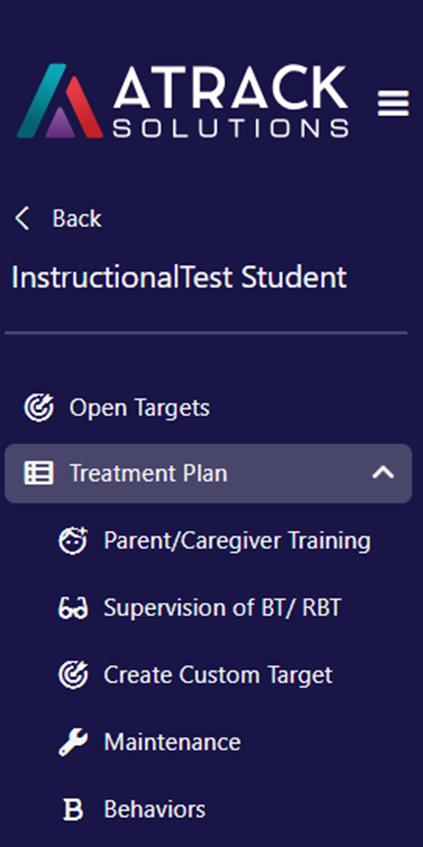Click the Behaviors bold B icon
Image resolution: width=423 pixels, height=847 pixels.
pyautogui.click(x=73, y=810)
